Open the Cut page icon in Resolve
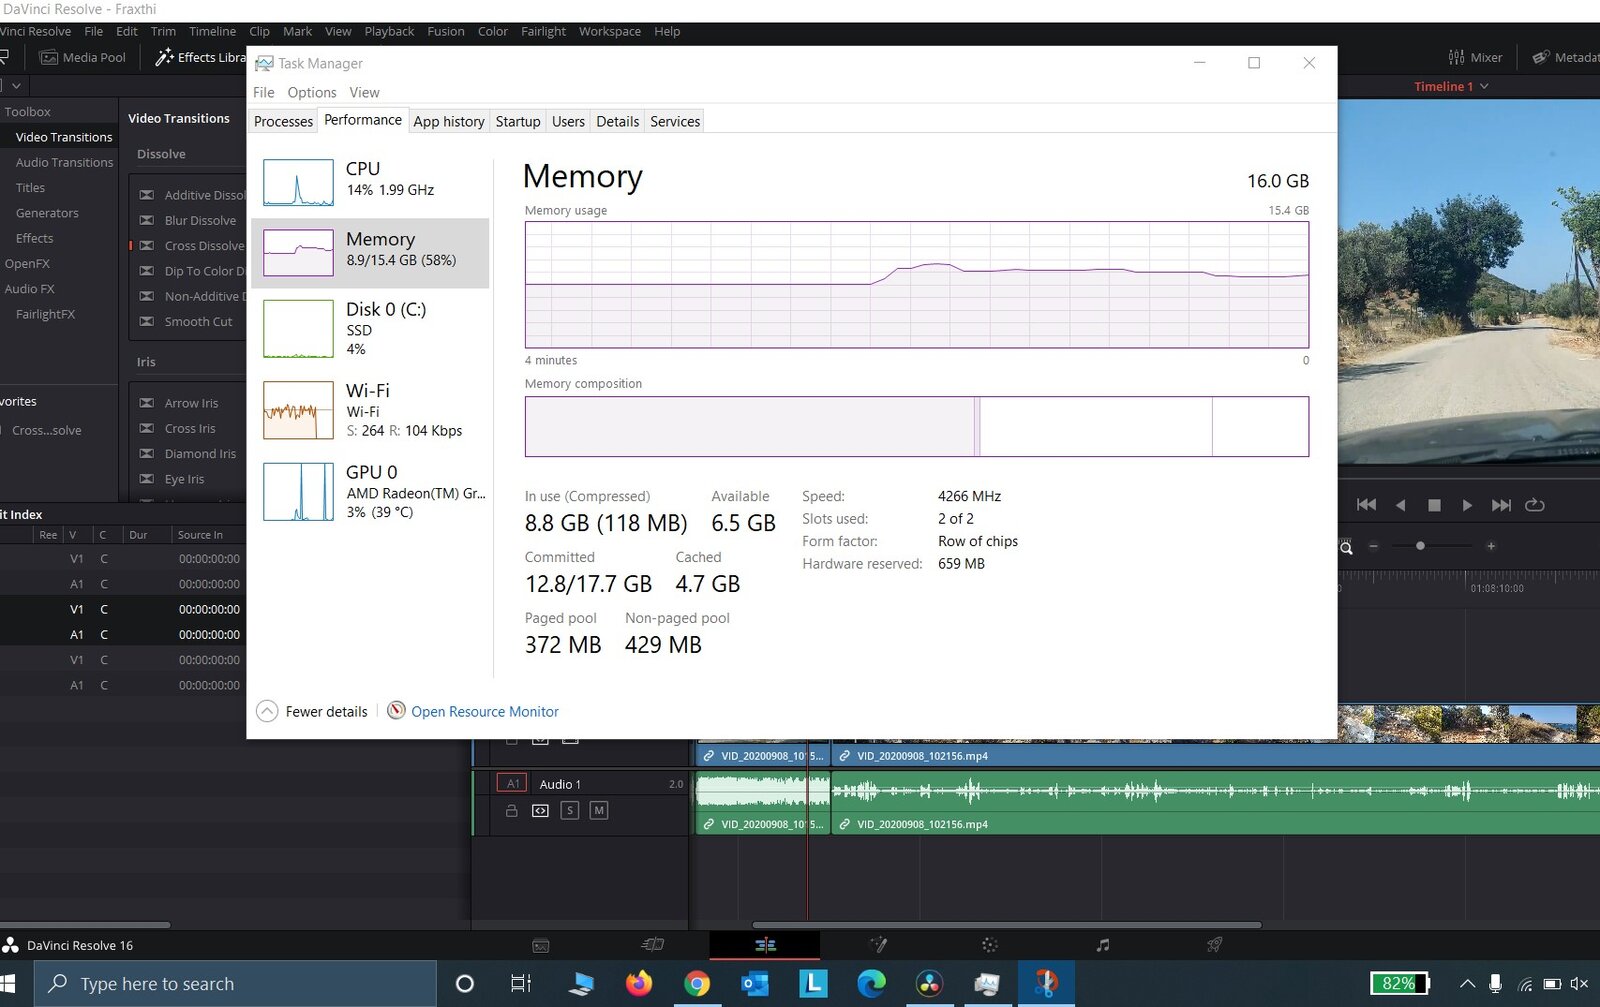The image size is (1600, 1007). [652, 945]
